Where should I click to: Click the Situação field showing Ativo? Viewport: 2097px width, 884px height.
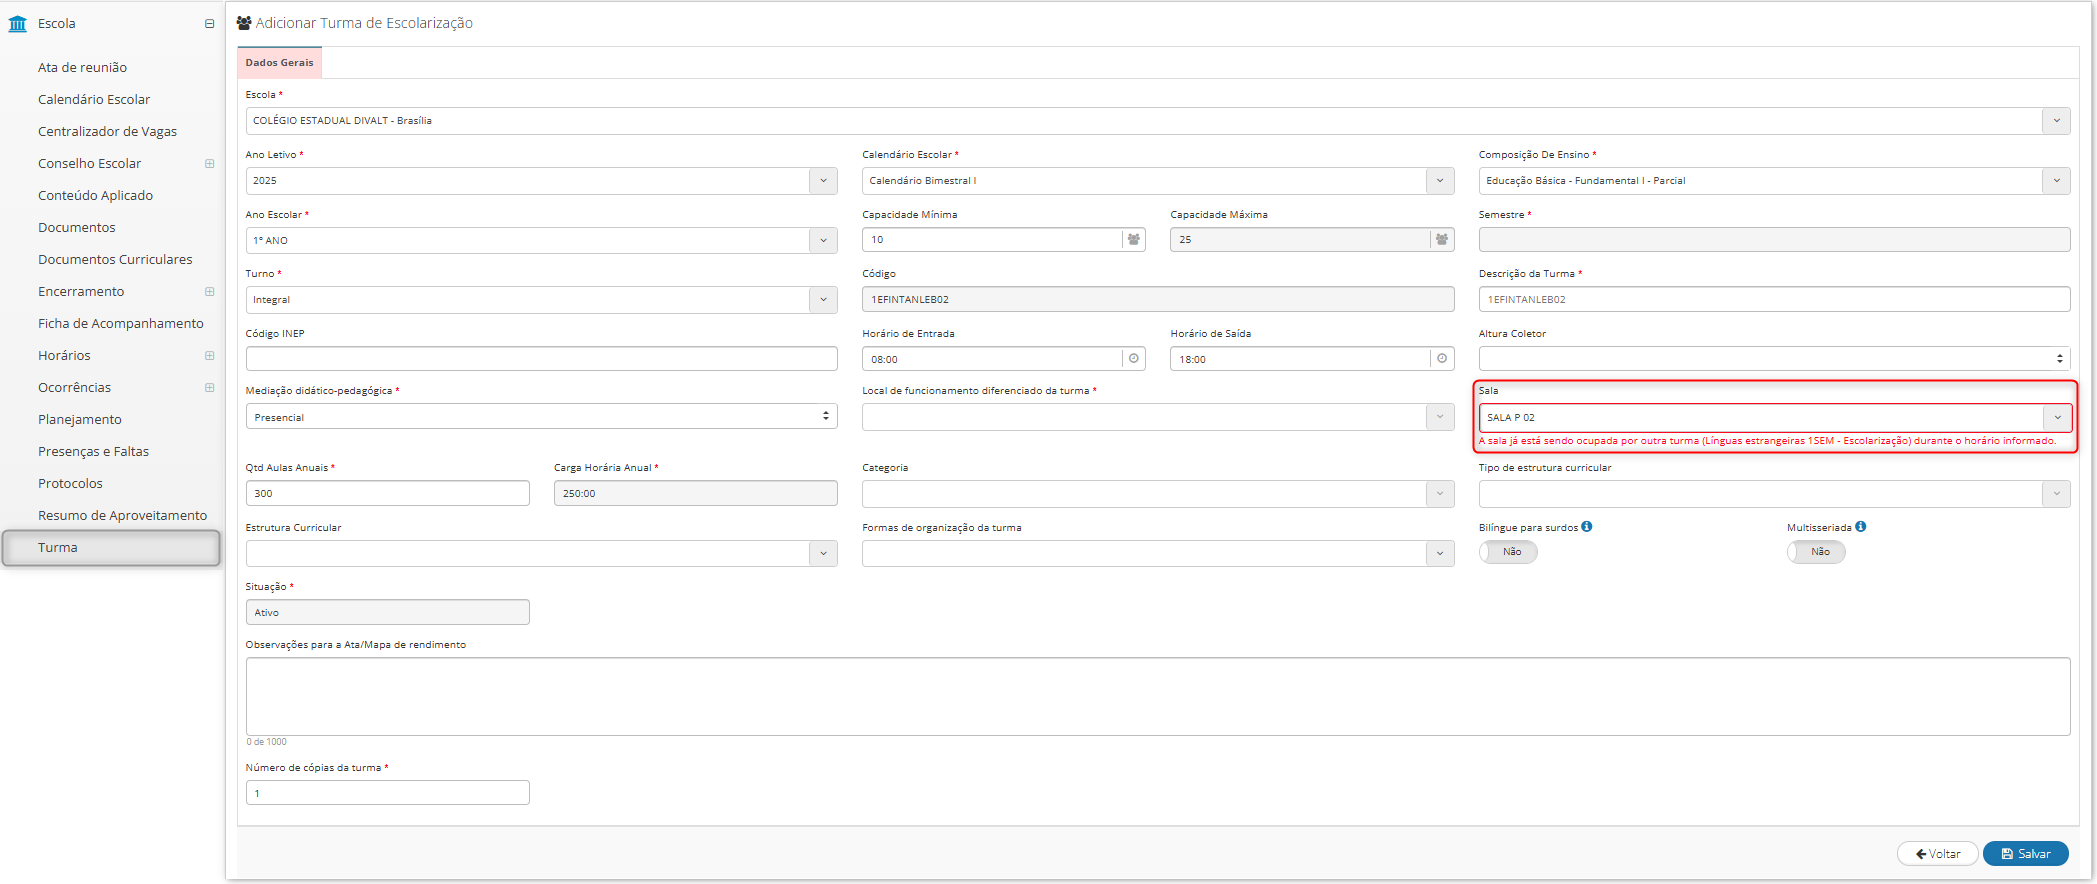tap(388, 612)
